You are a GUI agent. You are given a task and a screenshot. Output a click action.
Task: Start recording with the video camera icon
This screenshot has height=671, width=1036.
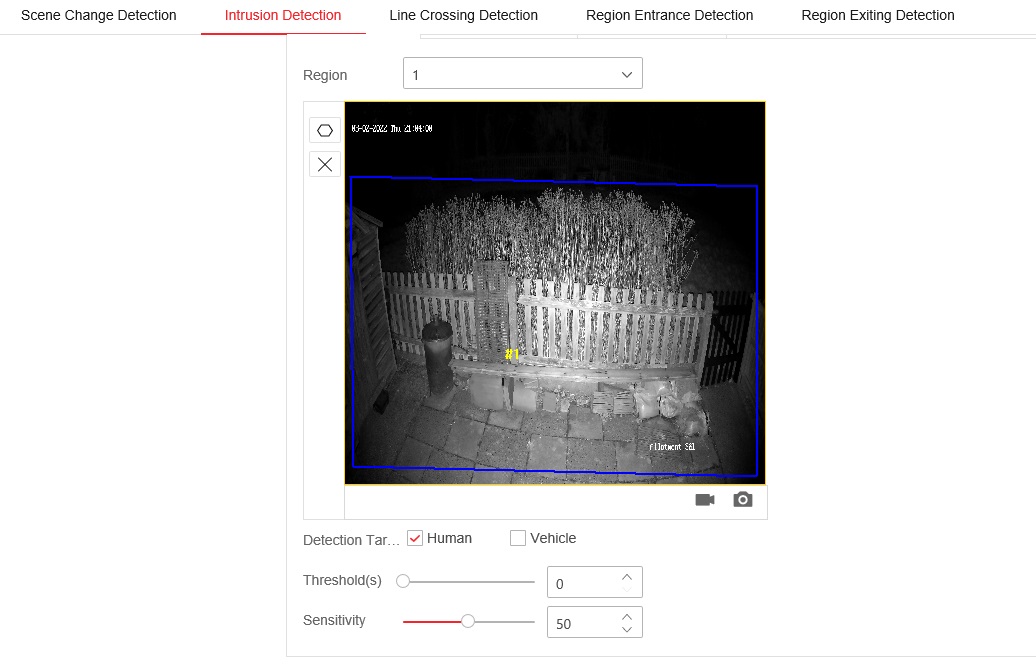point(705,500)
